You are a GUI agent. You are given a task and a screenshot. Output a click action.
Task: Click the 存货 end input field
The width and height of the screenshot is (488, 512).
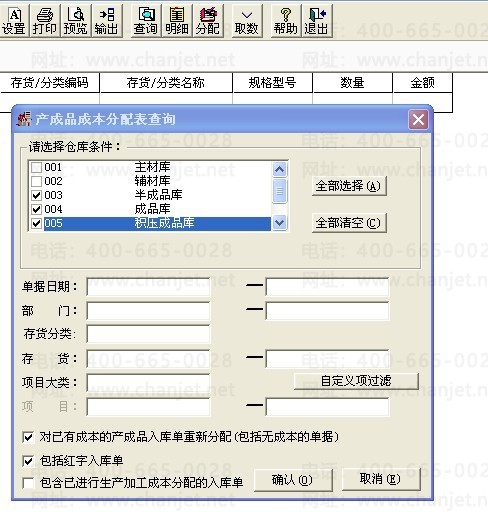pyautogui.click(x=327, y=358)
